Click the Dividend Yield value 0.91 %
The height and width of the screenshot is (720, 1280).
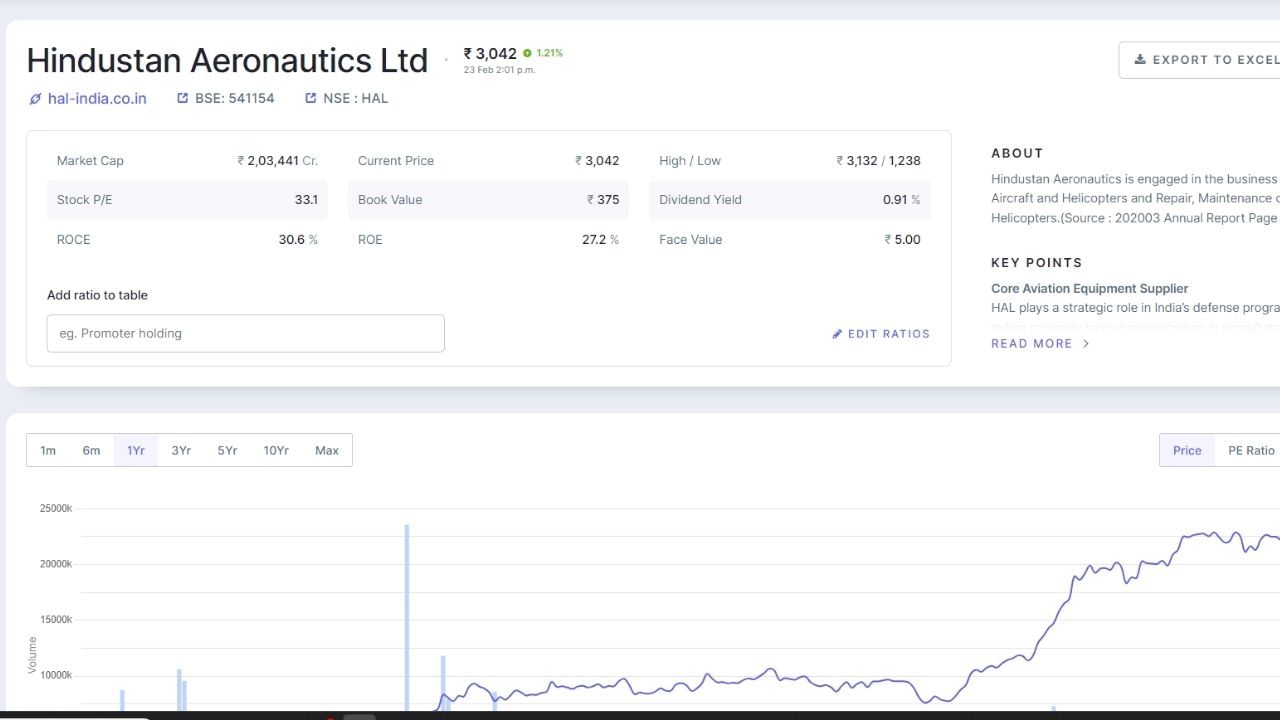[901, 200]
